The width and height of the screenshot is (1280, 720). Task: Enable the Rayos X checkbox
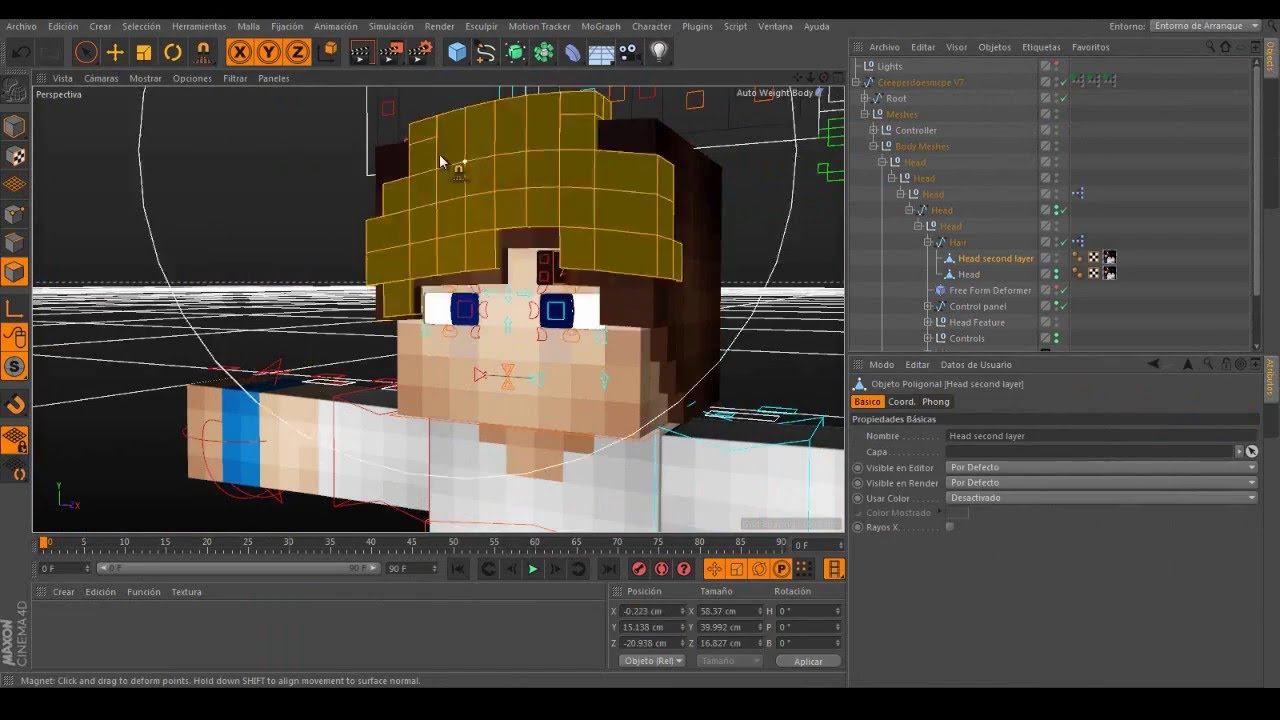tap(949, 527)
